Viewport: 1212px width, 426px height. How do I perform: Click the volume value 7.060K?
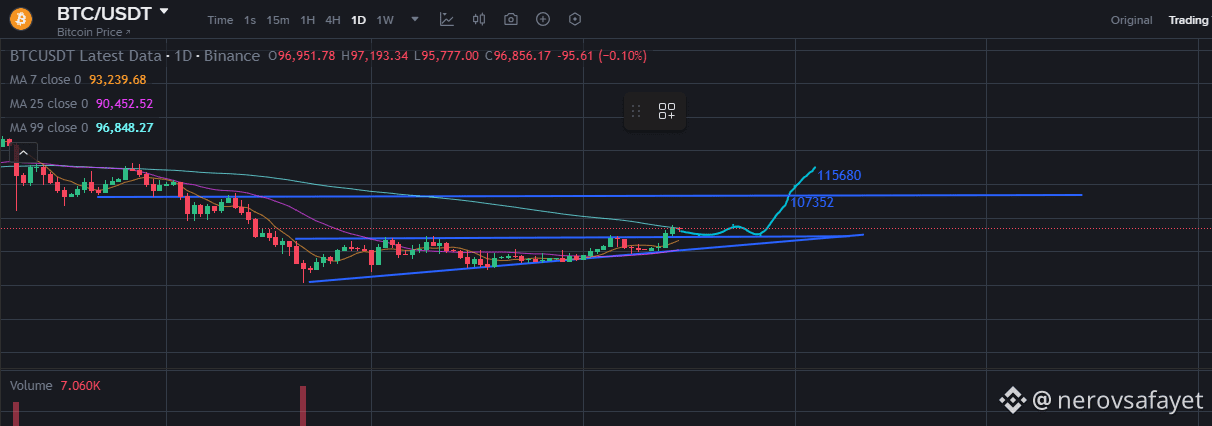tap(81, 385)
